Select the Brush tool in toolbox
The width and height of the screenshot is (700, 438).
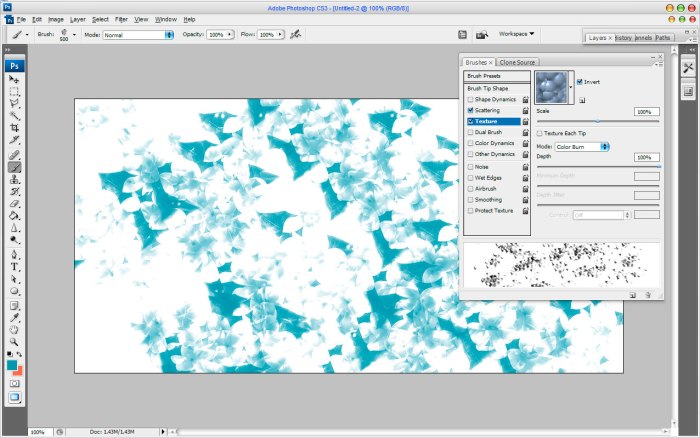pos(14,167)
